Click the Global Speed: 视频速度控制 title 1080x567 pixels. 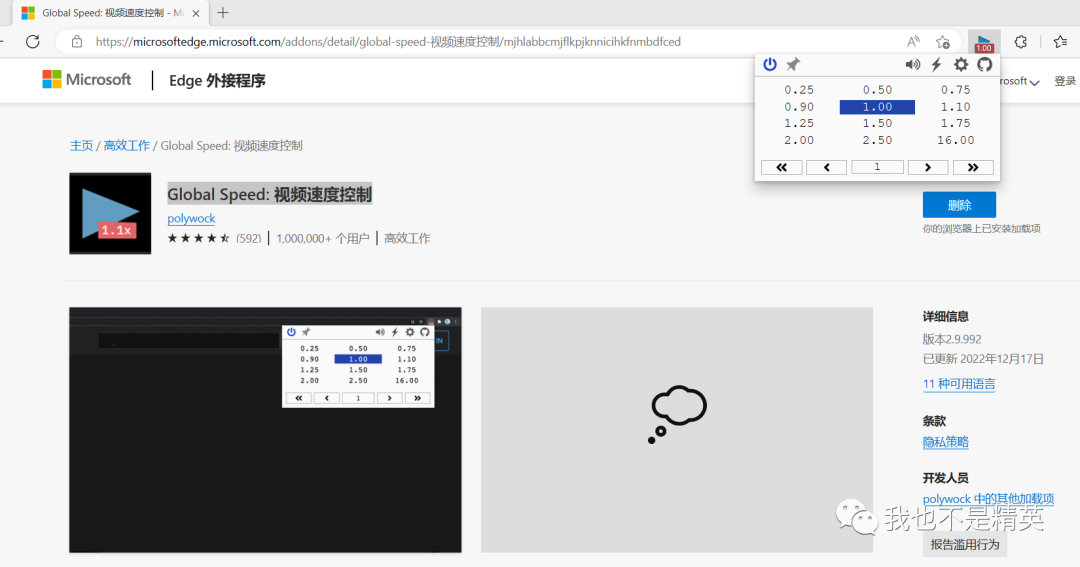(269, 194)
